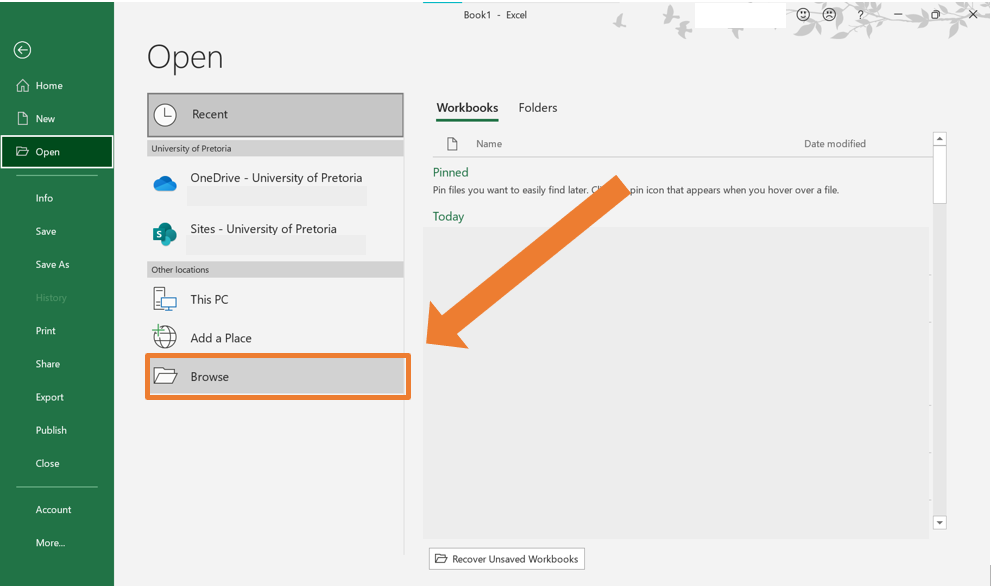
Task: Click Recover Unsaved Workbooks button
Action: click(x=507, y=559)
